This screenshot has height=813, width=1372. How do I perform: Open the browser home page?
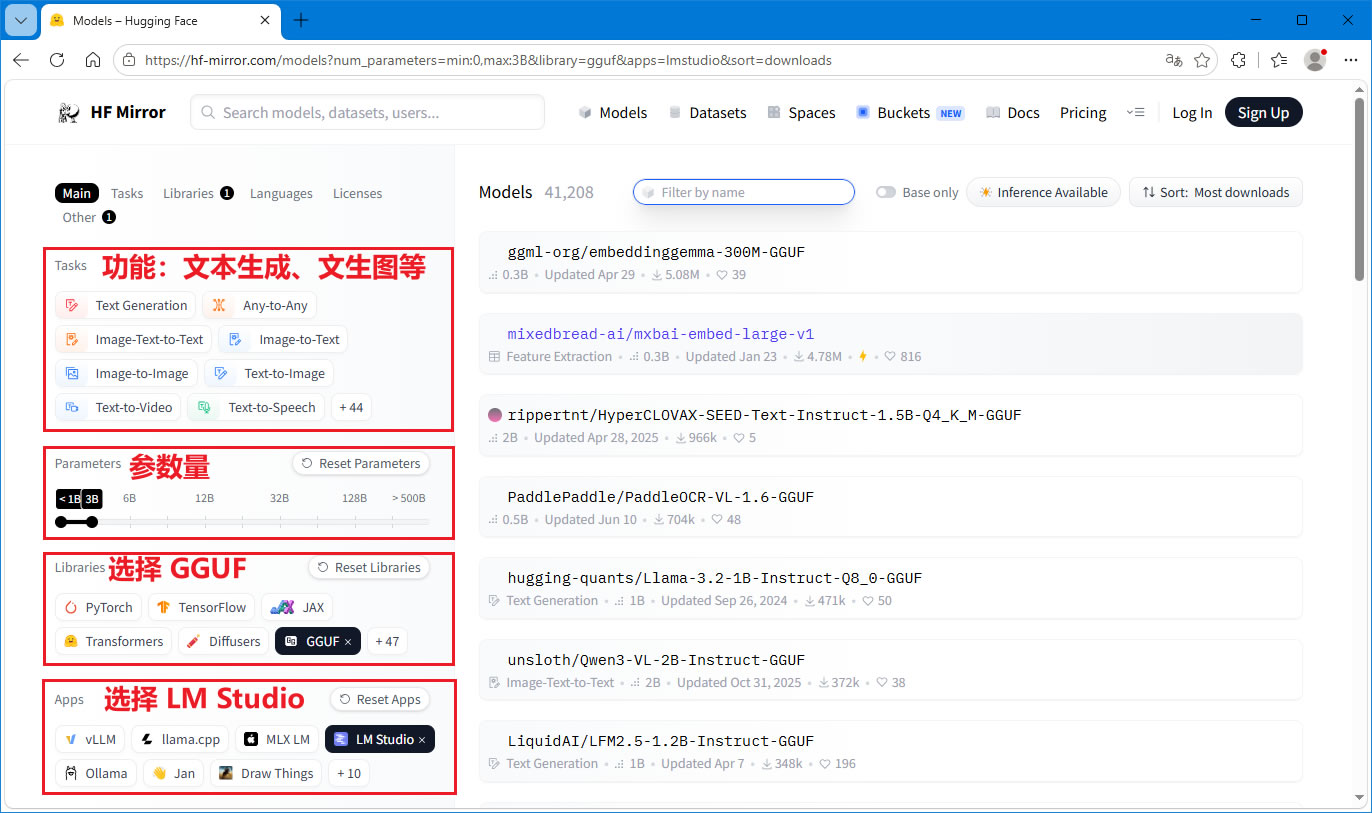[x=93, y=60]
